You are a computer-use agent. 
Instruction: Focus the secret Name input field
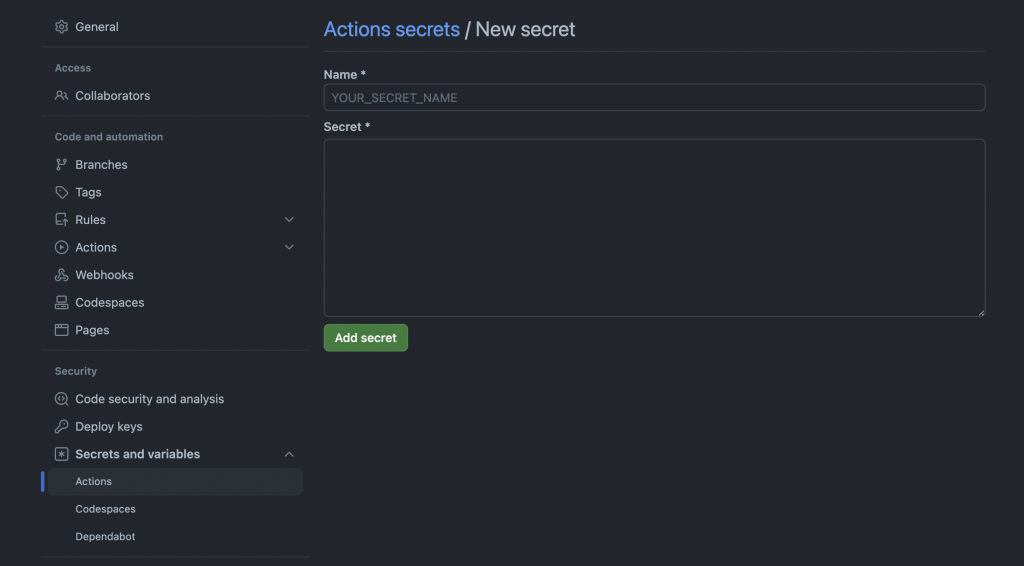coord(654,98)
